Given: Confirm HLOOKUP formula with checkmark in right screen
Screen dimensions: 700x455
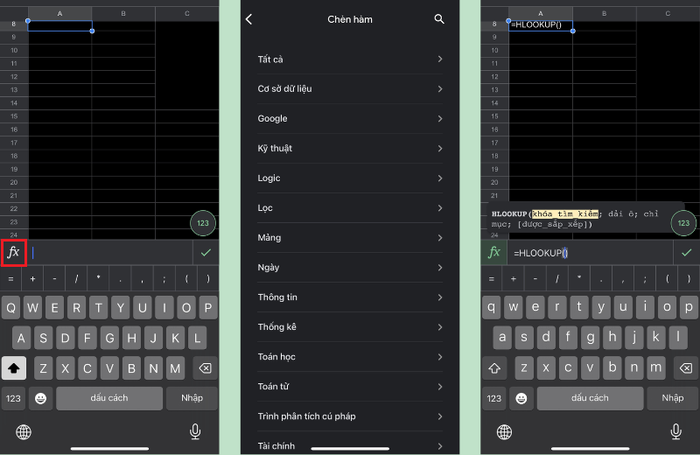Looking at the screenshot, I should (687, 253).
